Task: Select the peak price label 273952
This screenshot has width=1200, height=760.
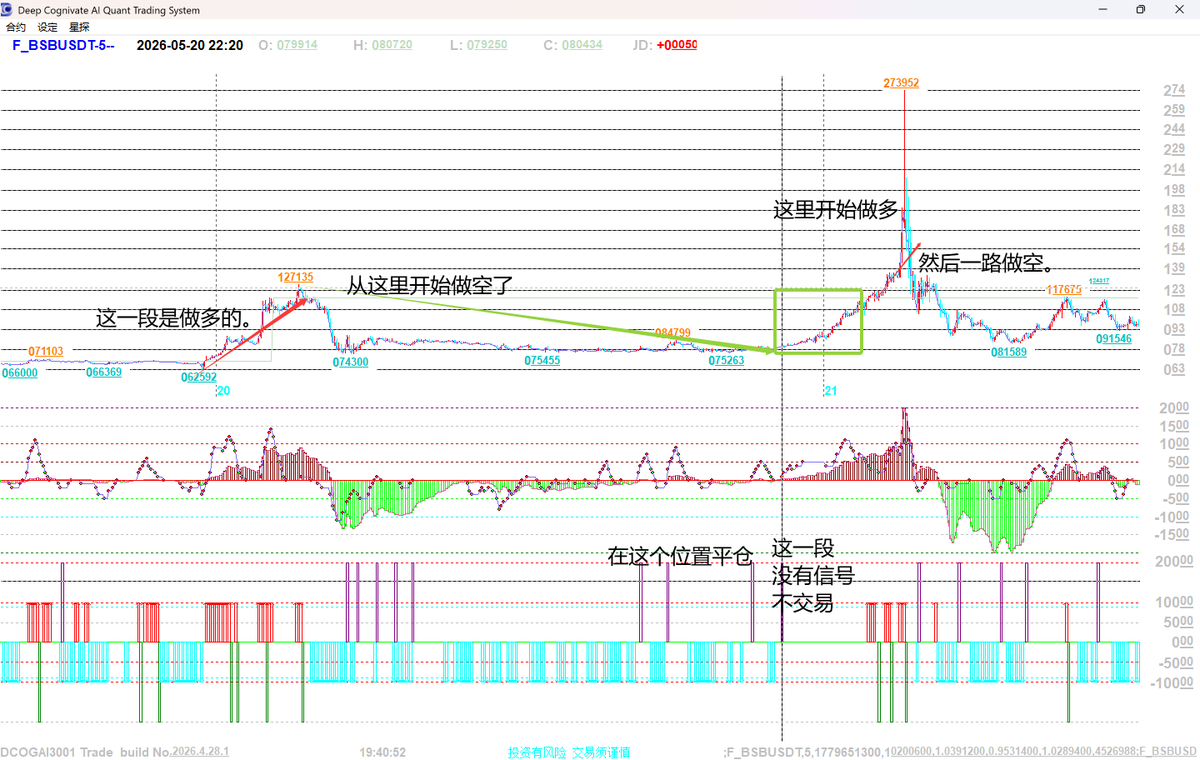Action: pos(901,83)
